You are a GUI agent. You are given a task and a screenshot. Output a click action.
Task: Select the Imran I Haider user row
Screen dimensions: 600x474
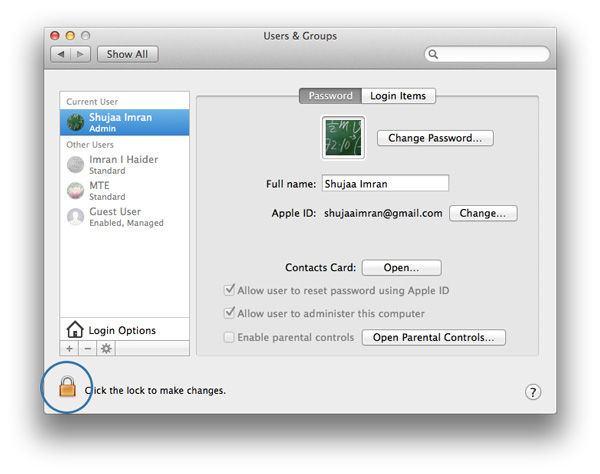coord(124,165)
